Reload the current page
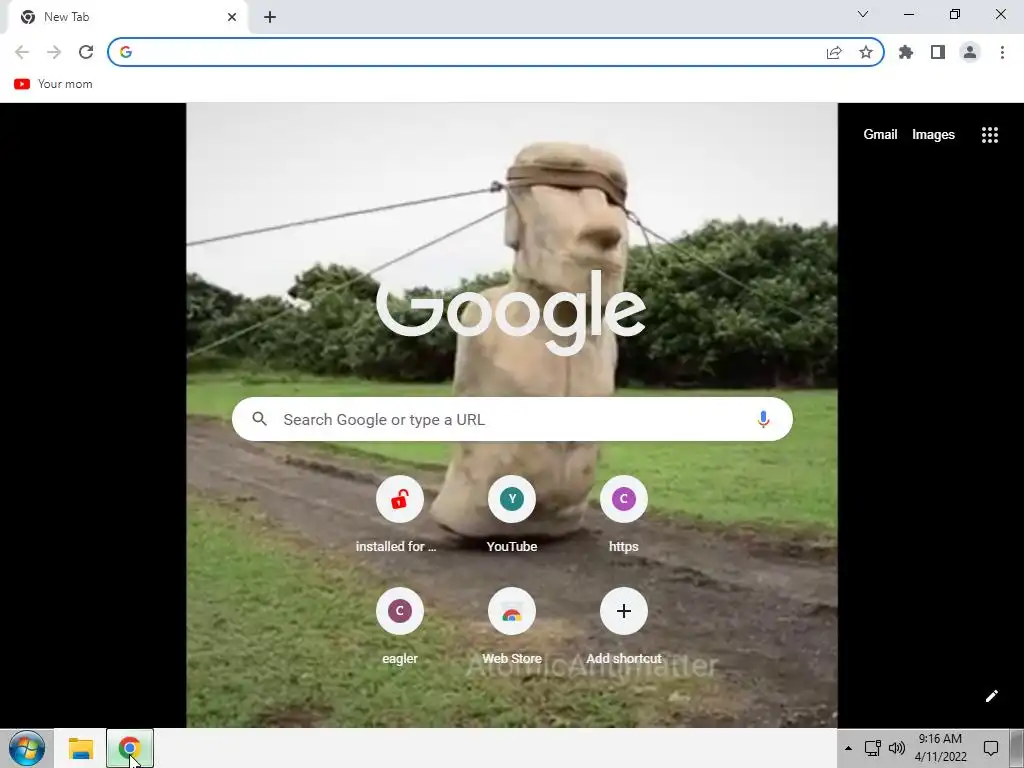This screenshot has width=1024, height=768. coord(86,52)
